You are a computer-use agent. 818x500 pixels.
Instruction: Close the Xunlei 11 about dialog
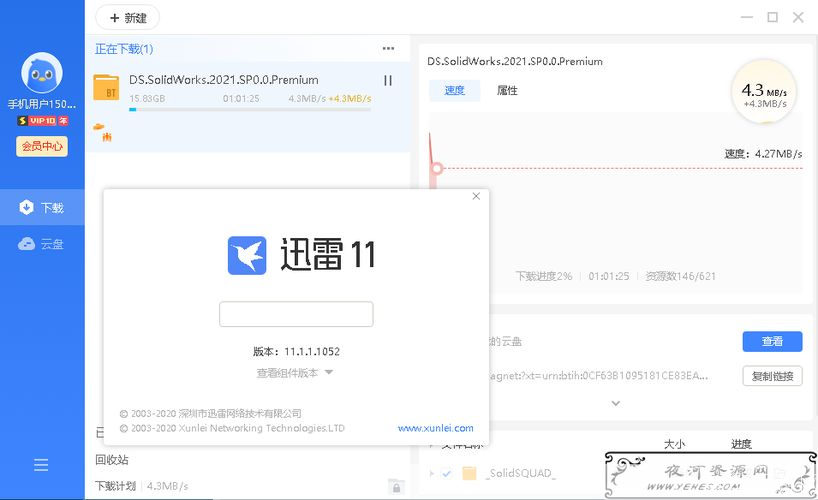476,197
